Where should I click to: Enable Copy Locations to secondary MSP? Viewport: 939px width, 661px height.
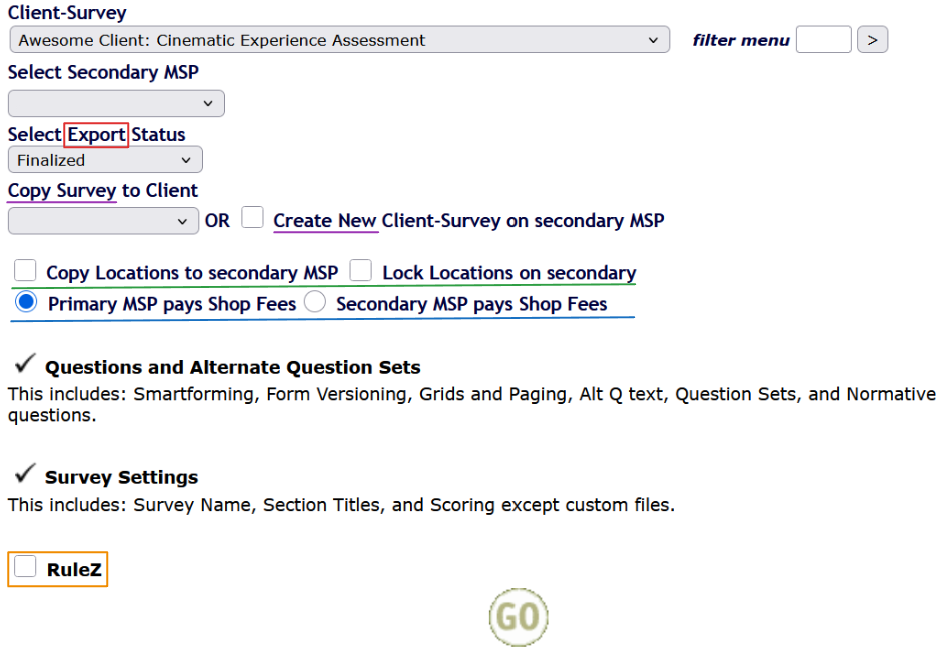pyautogui.click(x=25, y=270)
